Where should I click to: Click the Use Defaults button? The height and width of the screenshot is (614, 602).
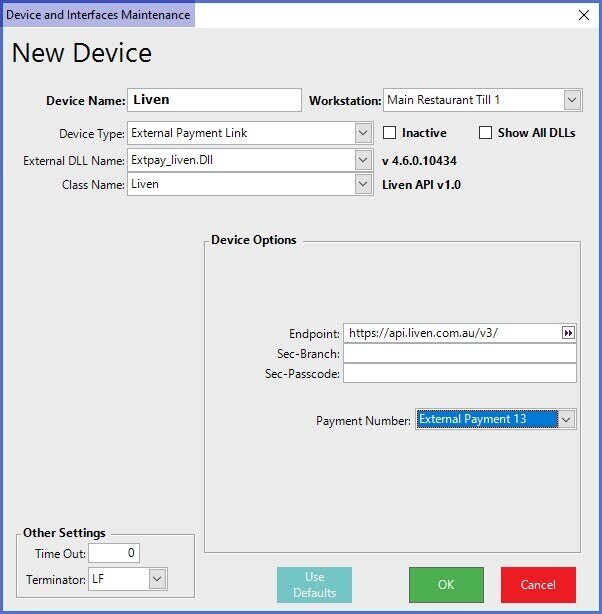click(315, 585)
